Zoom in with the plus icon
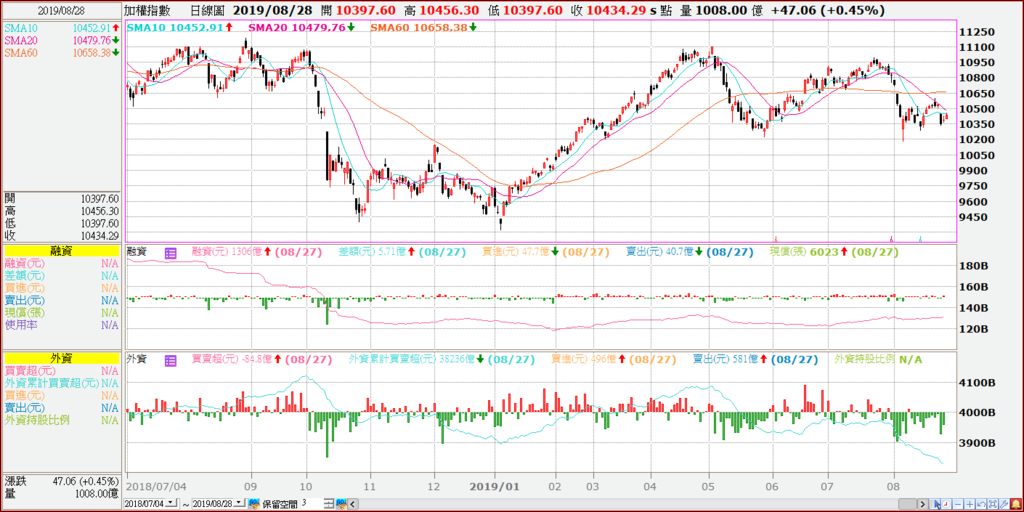This screenshot has height=512, width=1024. click(x=970, y=504)
